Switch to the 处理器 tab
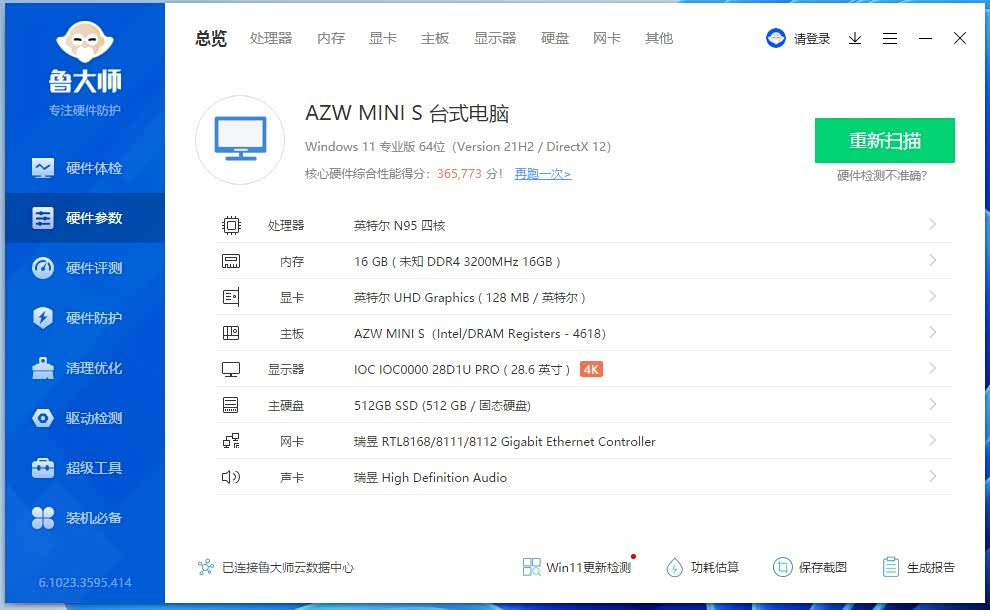The height and width of the screenshot is (610, 990). [x=271, y=39]
